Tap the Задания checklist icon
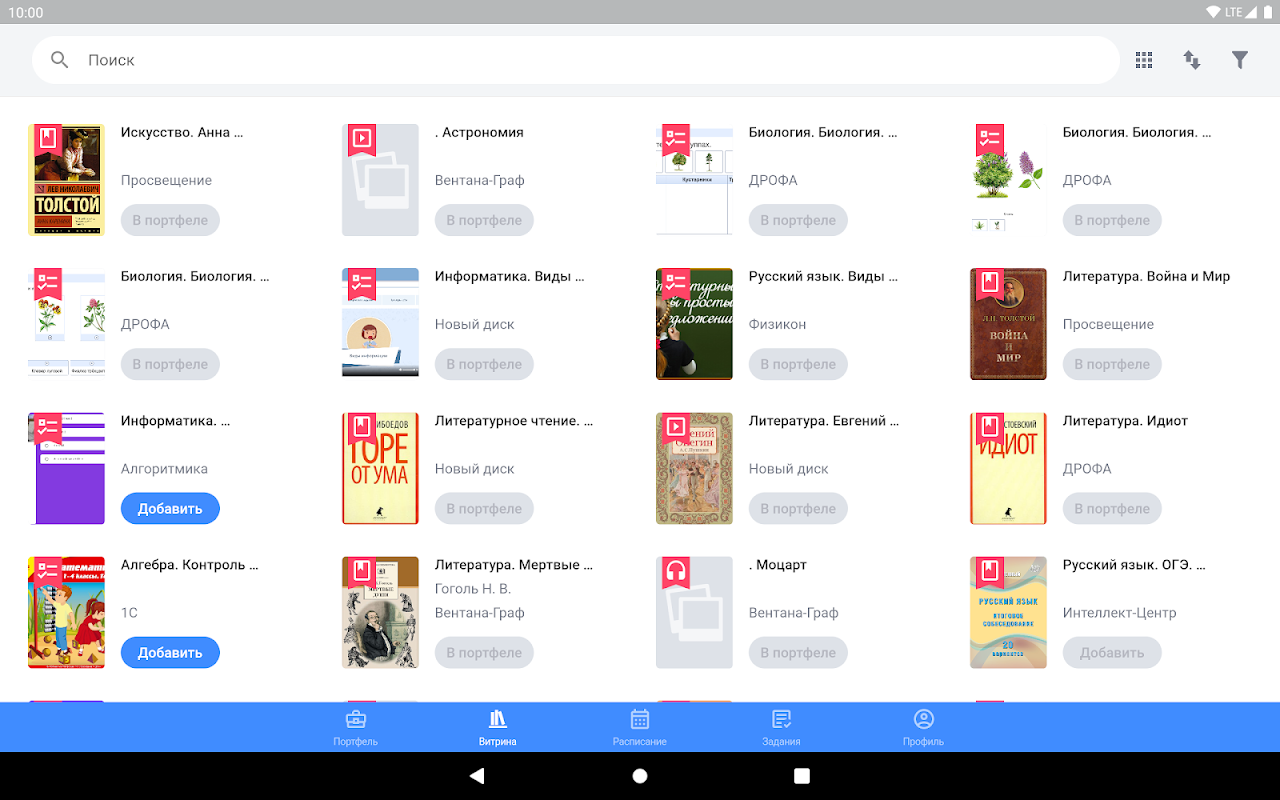Viewport: 1280px width, 800px height. 782,719
